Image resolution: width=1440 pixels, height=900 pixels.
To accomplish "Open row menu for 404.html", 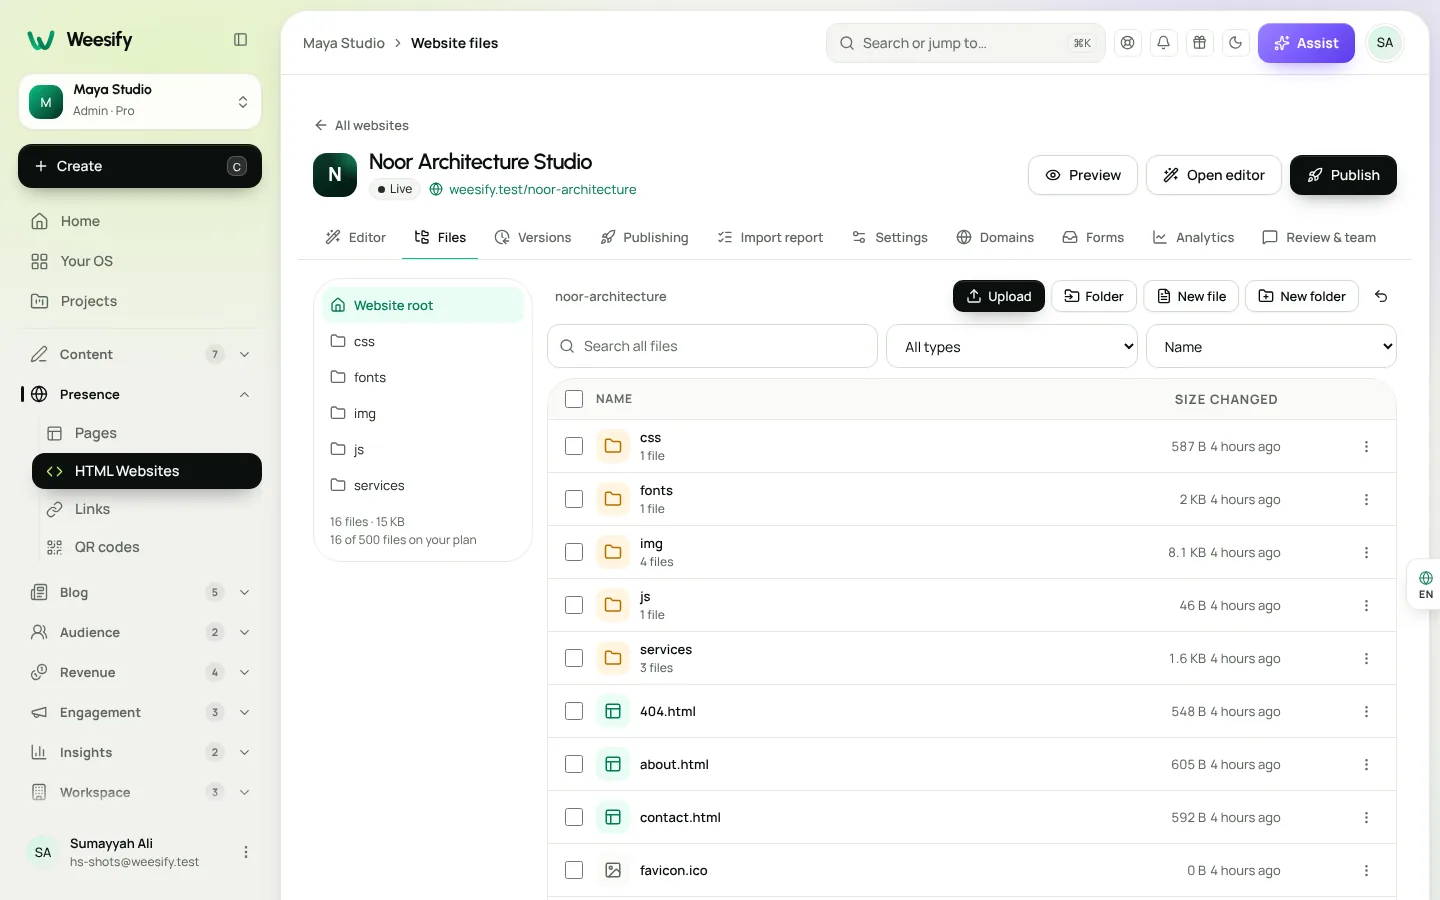I will pos(1366,712).
